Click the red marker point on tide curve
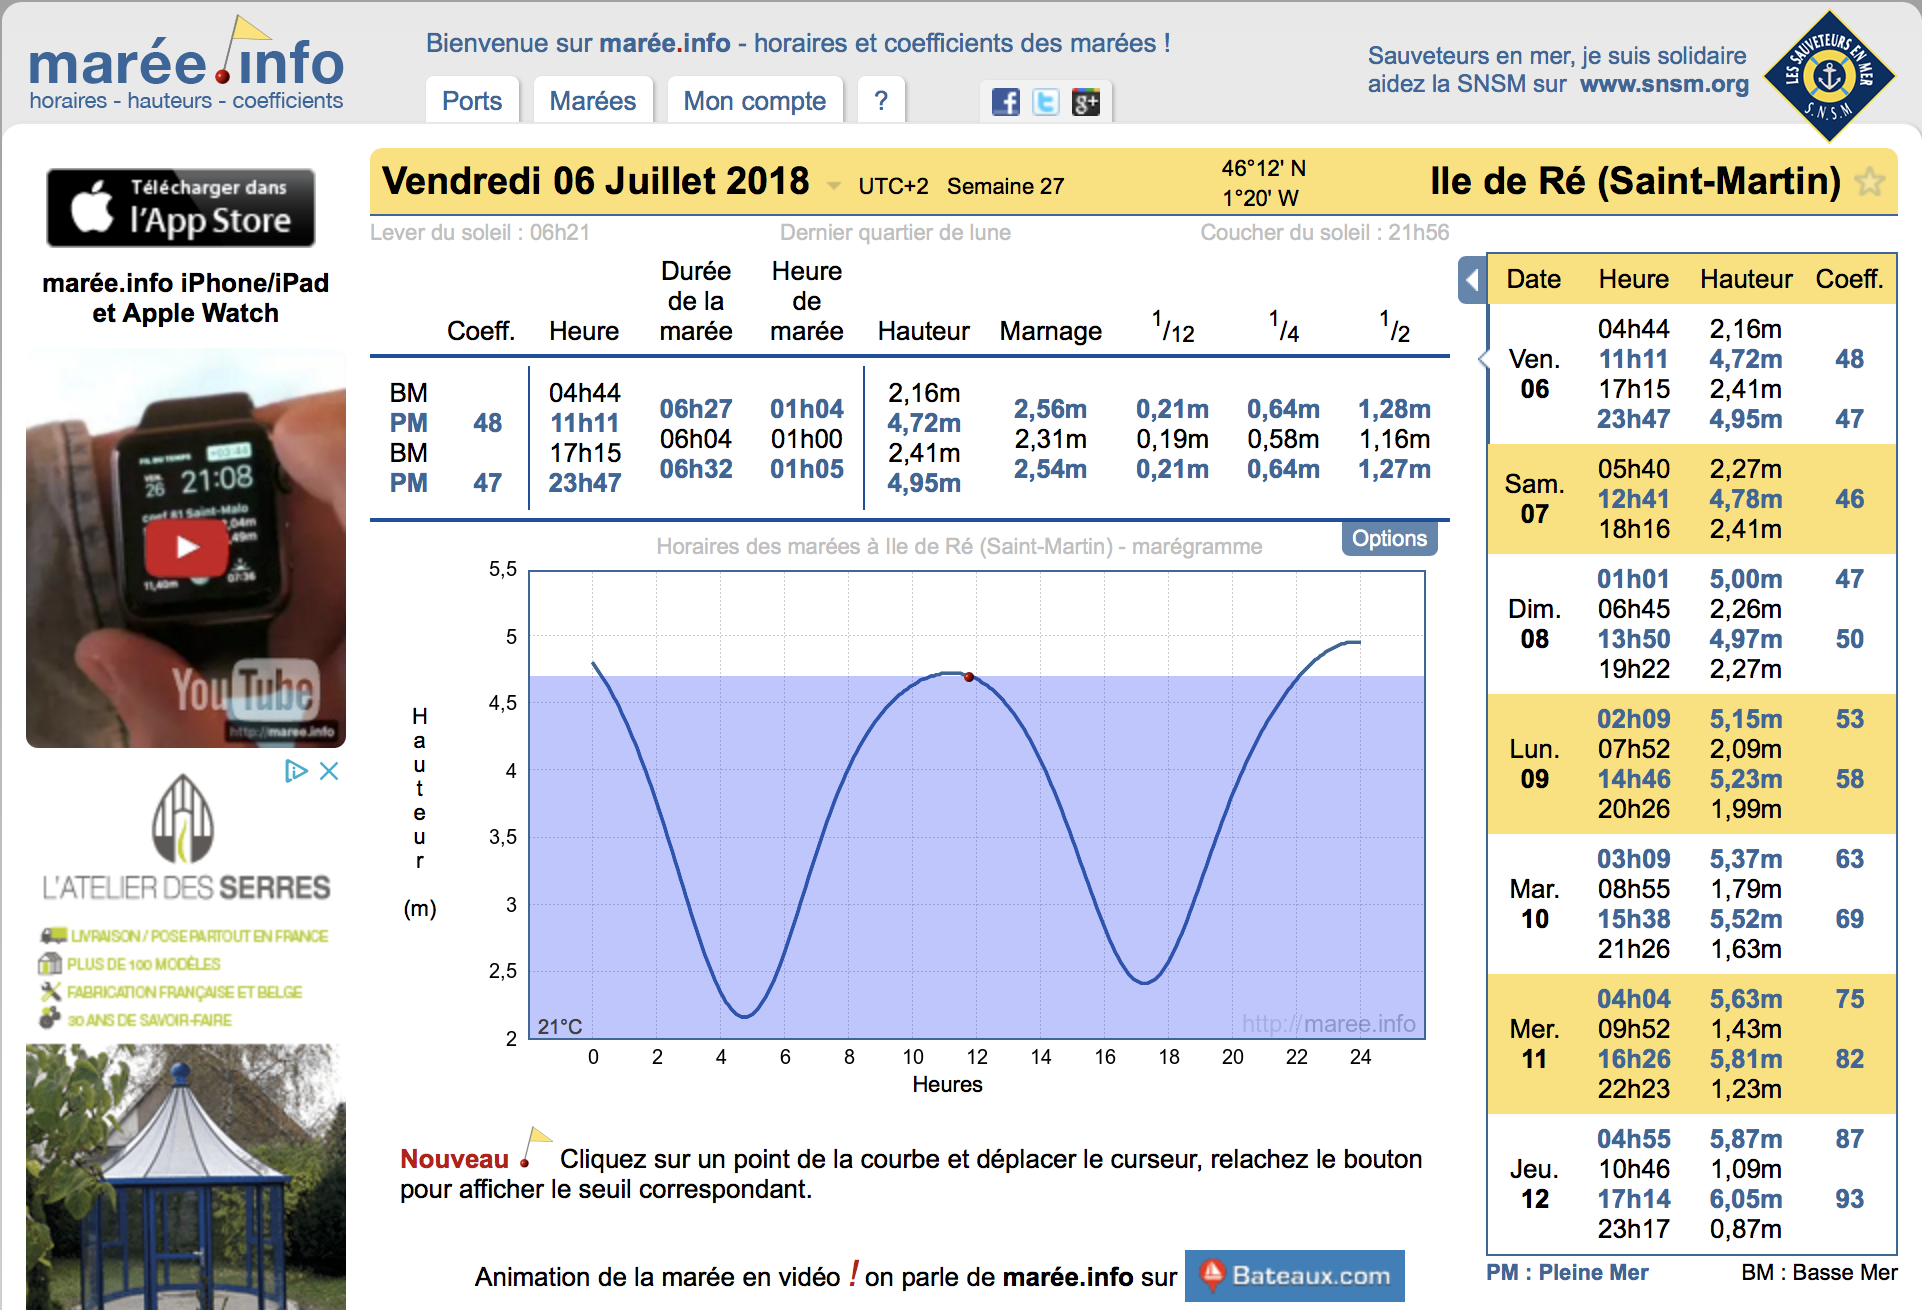This screenshot has height=1310, width=1922. (x=968, y=677)
